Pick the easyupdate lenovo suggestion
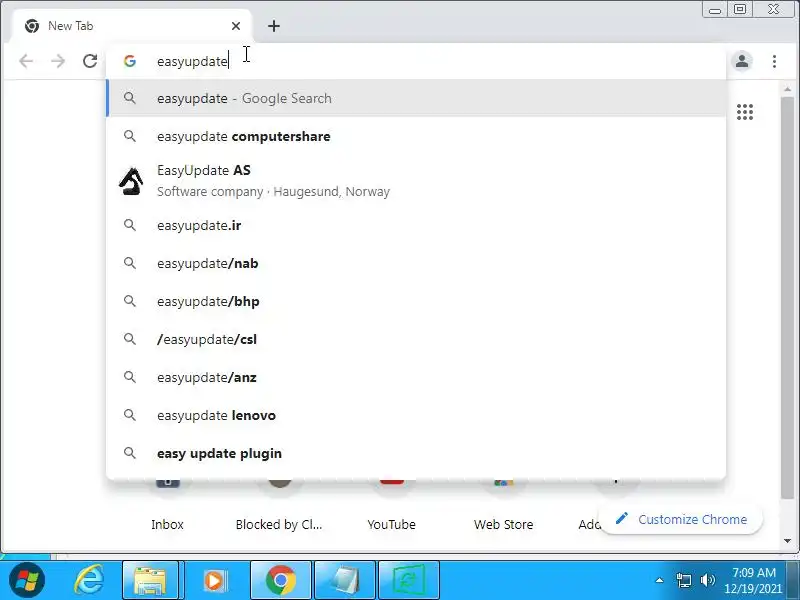 click(416, 415)
